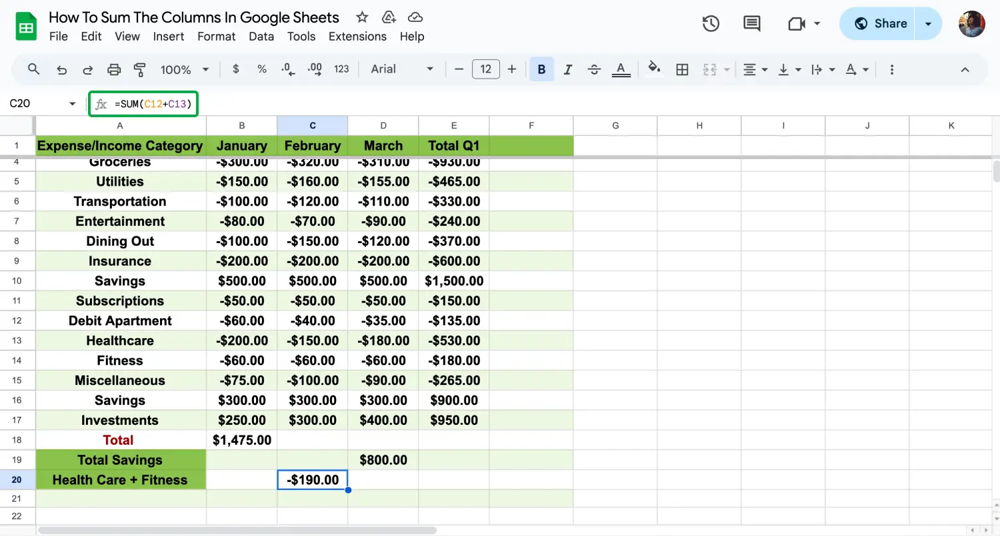
Task: Toggle strikethrough formatting
Action: coord(594,70)
